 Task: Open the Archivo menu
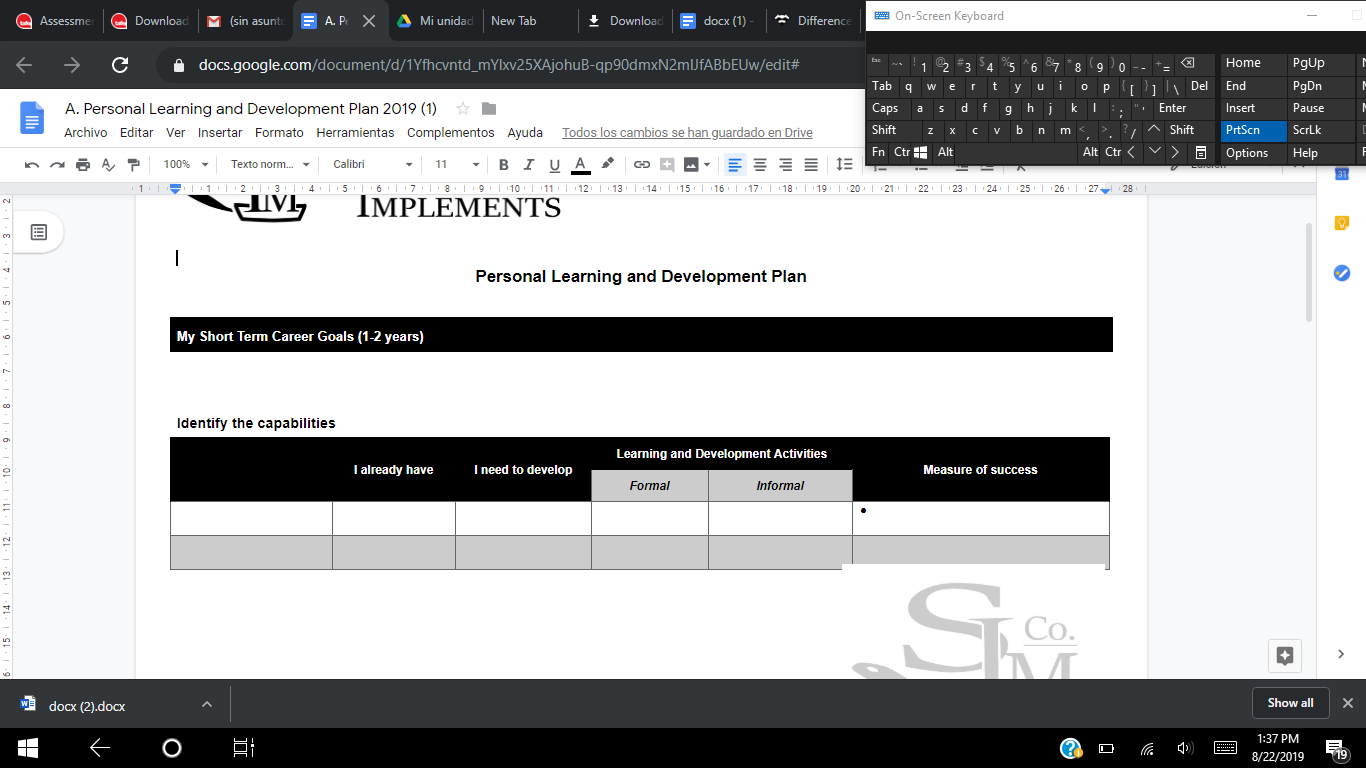(x=86, y=133)
